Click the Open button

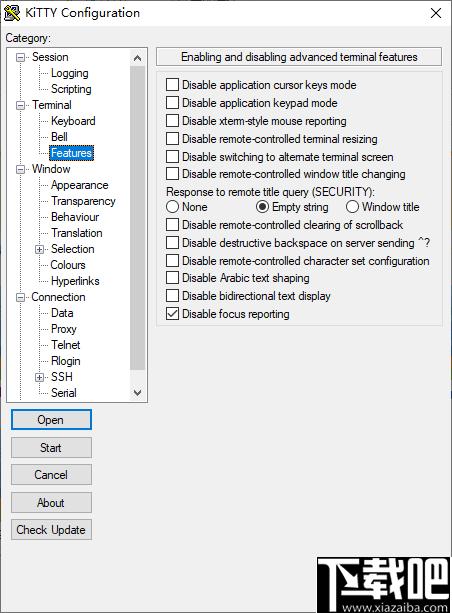point(51,420)
